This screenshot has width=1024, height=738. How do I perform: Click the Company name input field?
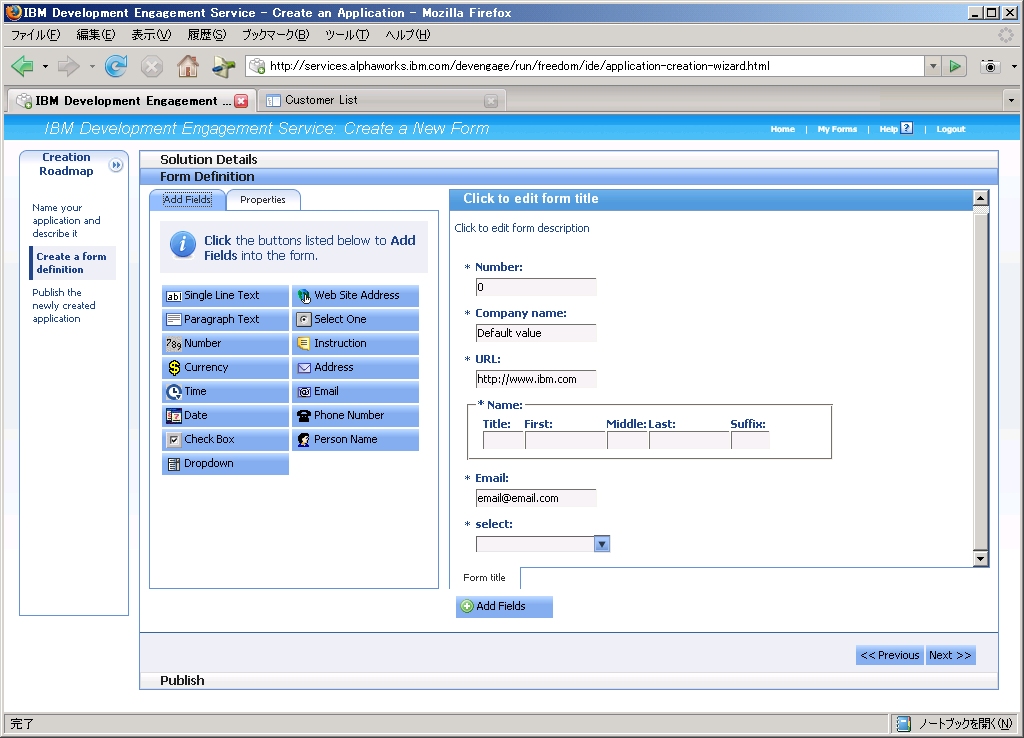point(536,333)
